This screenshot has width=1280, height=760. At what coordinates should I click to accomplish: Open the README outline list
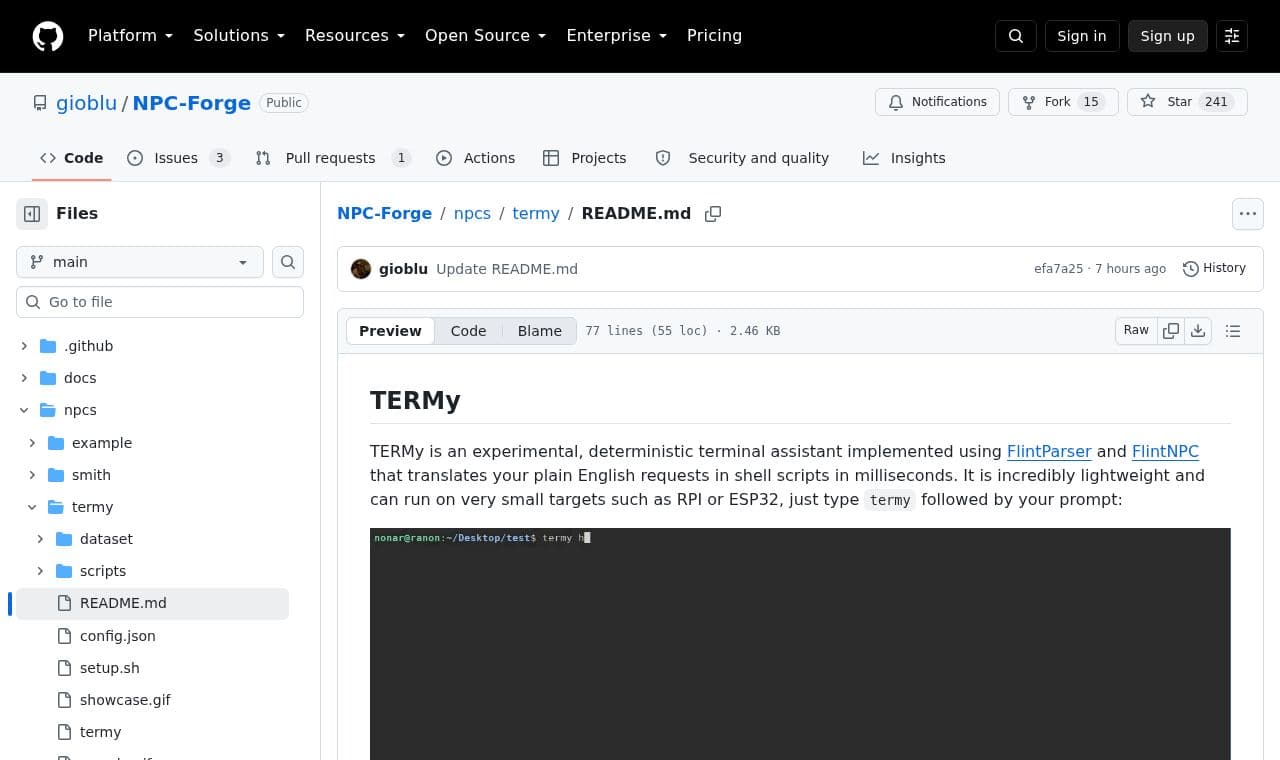click(x=1233, y=331)
